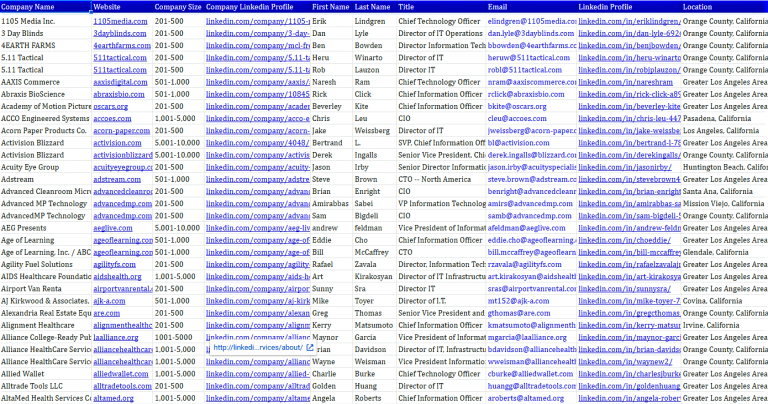
Task: Follow the acorn-paper.com link
Action: click(x=121, y=131)
